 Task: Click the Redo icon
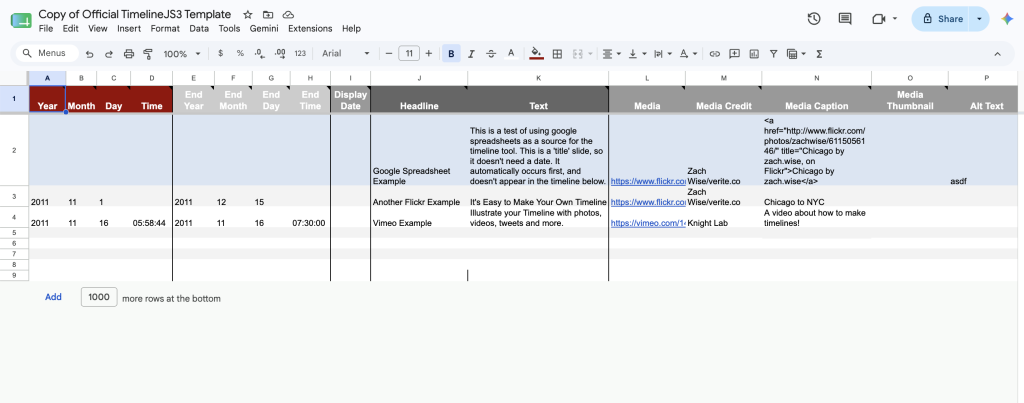[109, 54]
